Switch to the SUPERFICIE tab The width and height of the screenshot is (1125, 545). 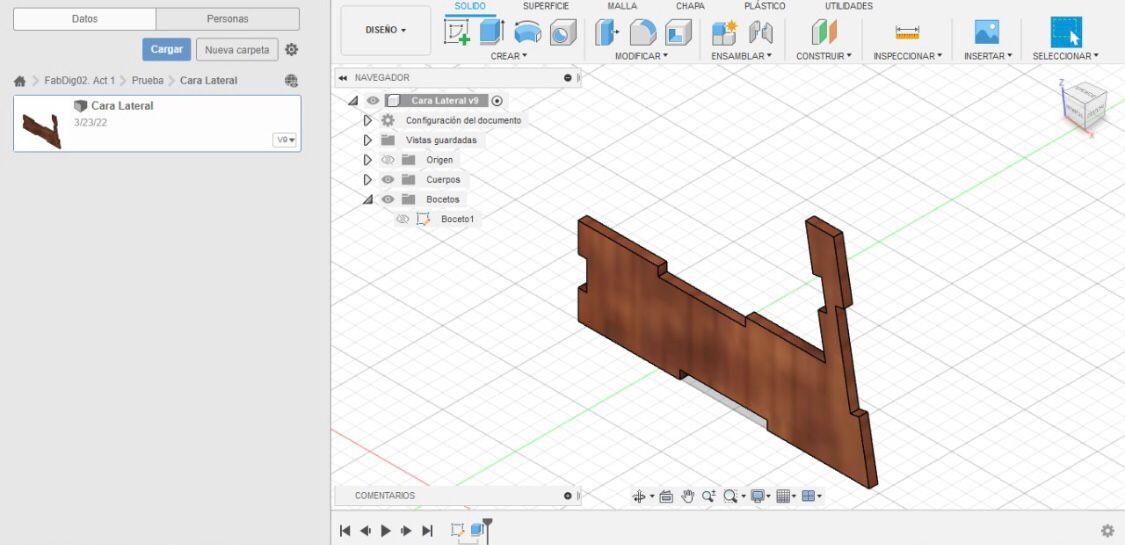click(x=545, y=6)
